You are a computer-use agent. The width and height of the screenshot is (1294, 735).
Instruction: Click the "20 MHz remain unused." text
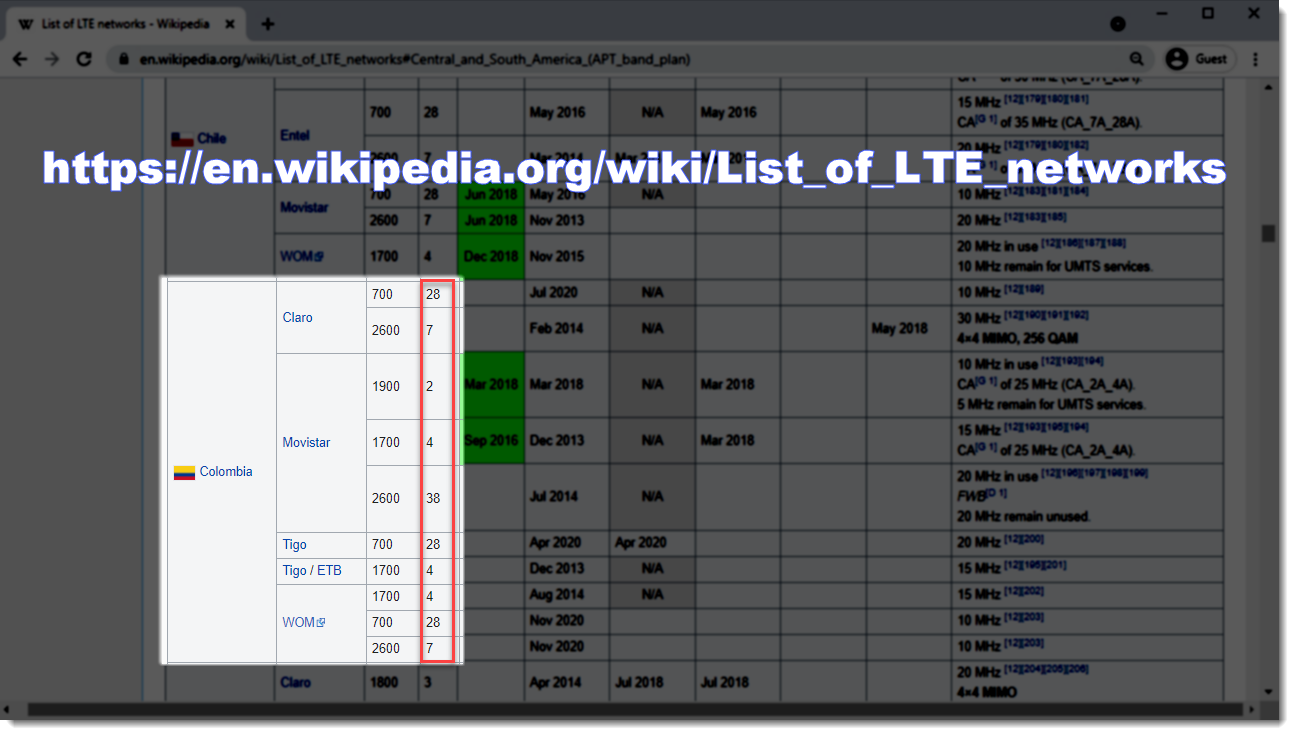(1023, 517)
